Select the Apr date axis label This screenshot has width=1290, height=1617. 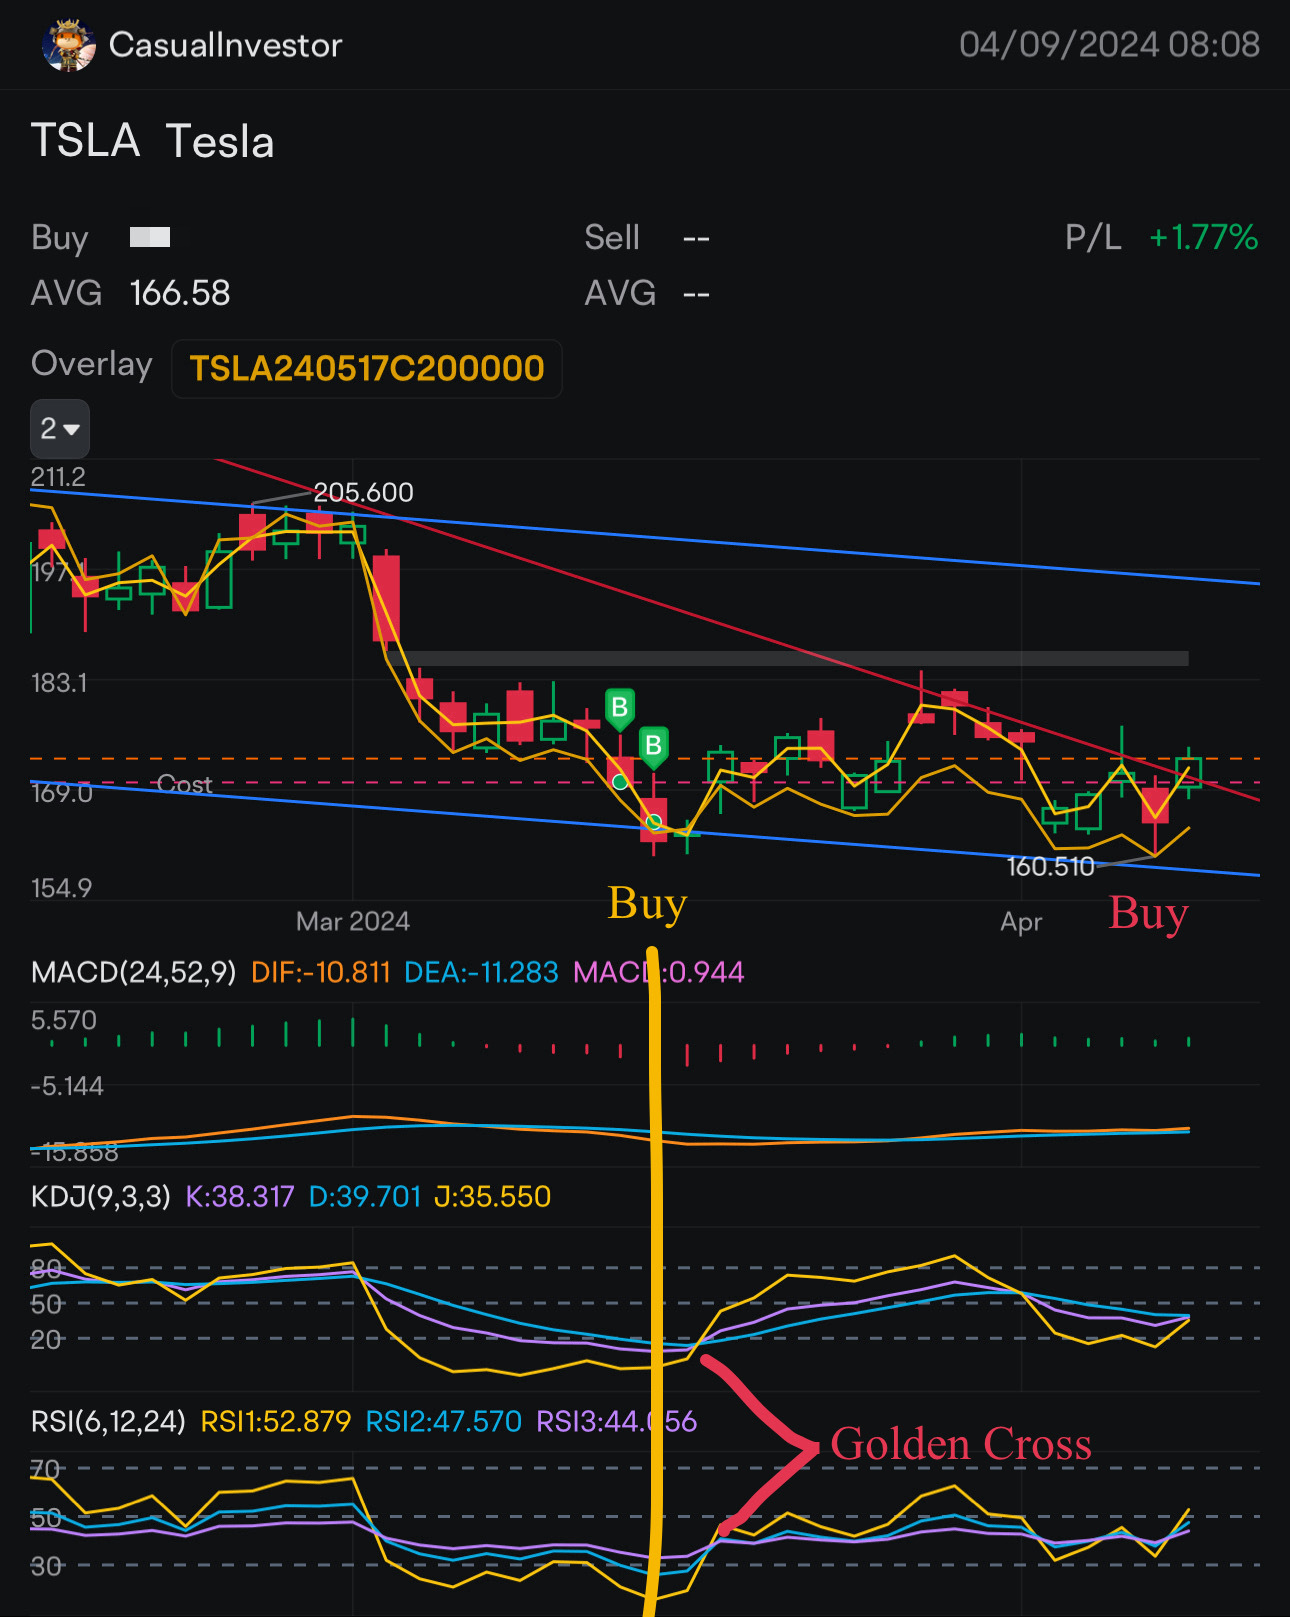click(1021, 922)
